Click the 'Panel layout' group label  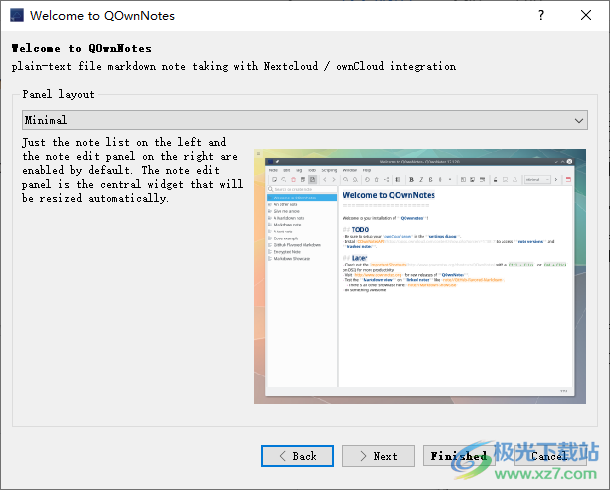pyautogui.click(x=58, y=94)
